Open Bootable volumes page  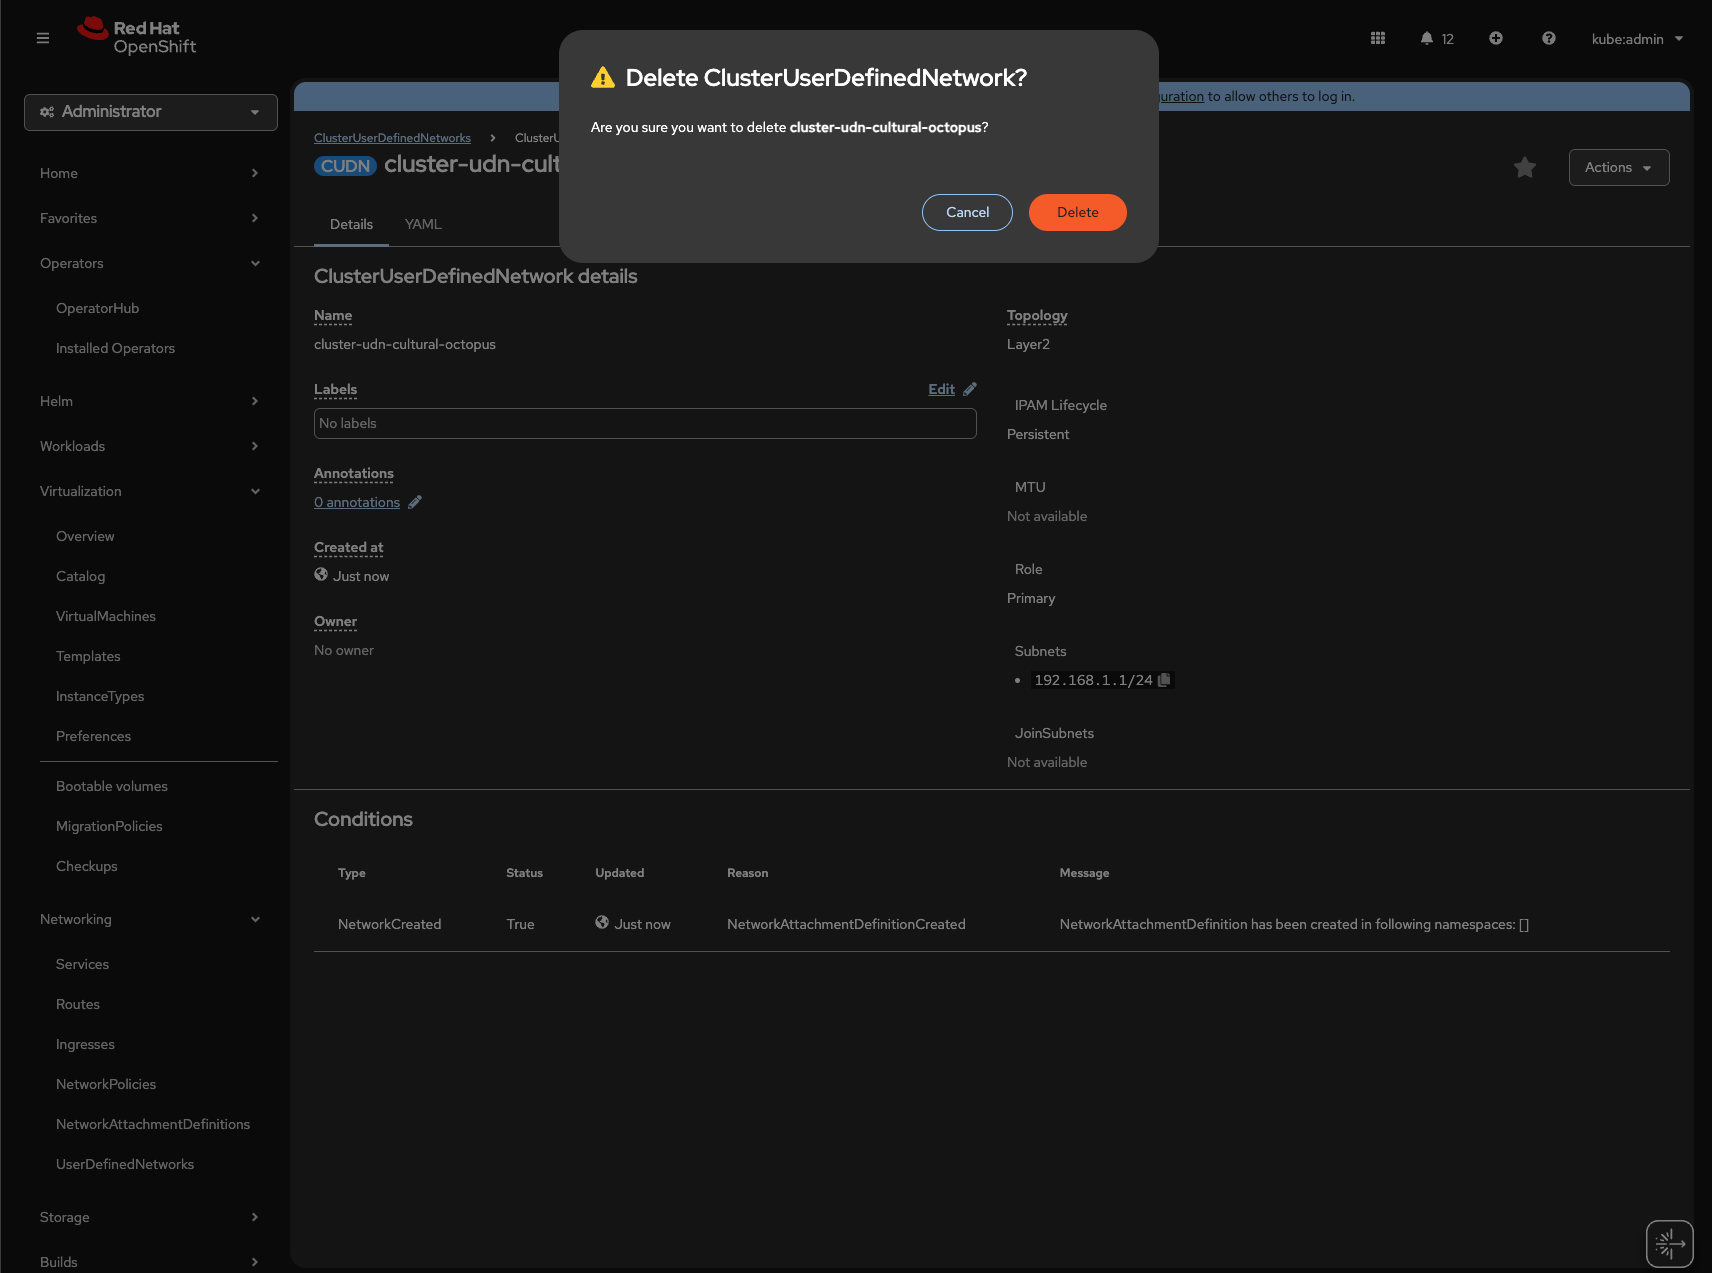coord(112,786)
